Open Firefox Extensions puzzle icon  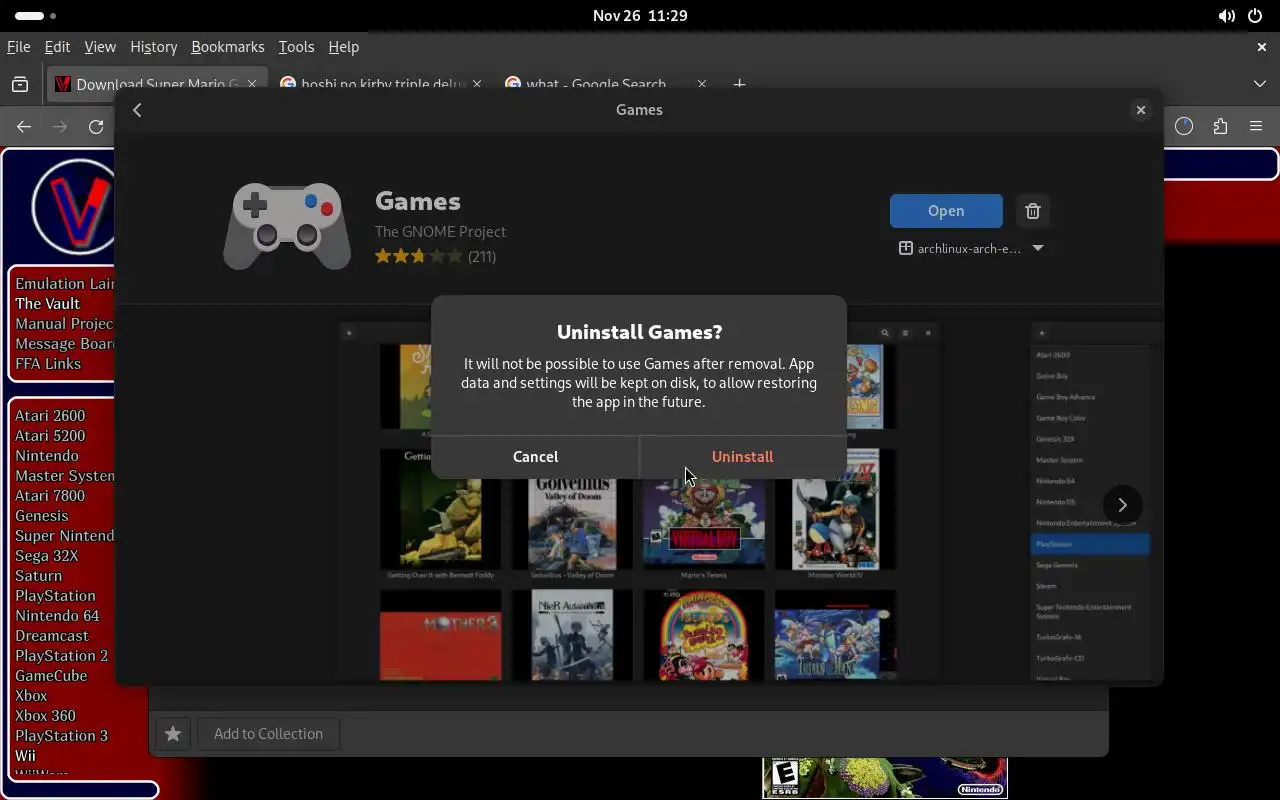[1220, 126]
